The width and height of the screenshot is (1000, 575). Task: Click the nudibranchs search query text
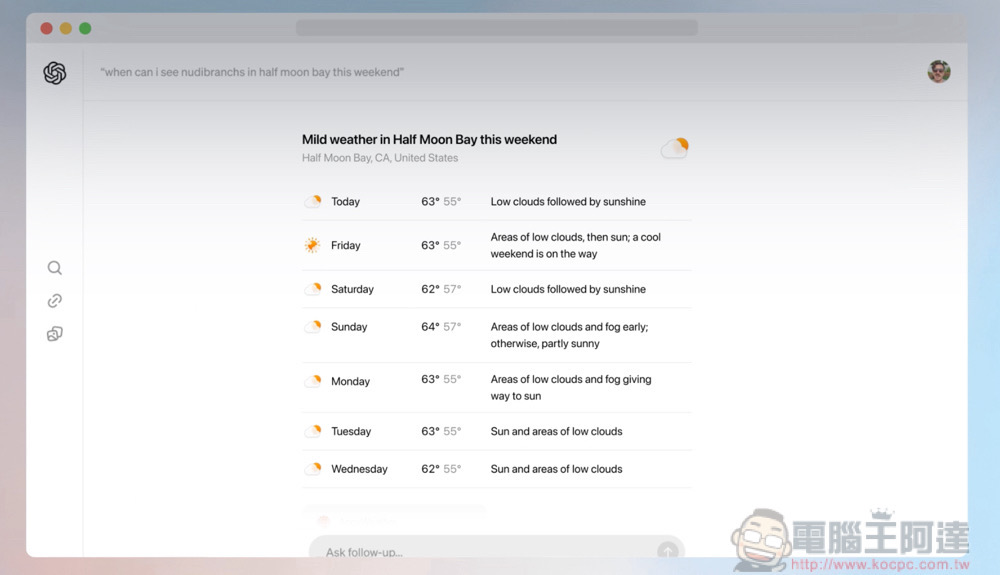pyautogui.click(x=252, y=73)
